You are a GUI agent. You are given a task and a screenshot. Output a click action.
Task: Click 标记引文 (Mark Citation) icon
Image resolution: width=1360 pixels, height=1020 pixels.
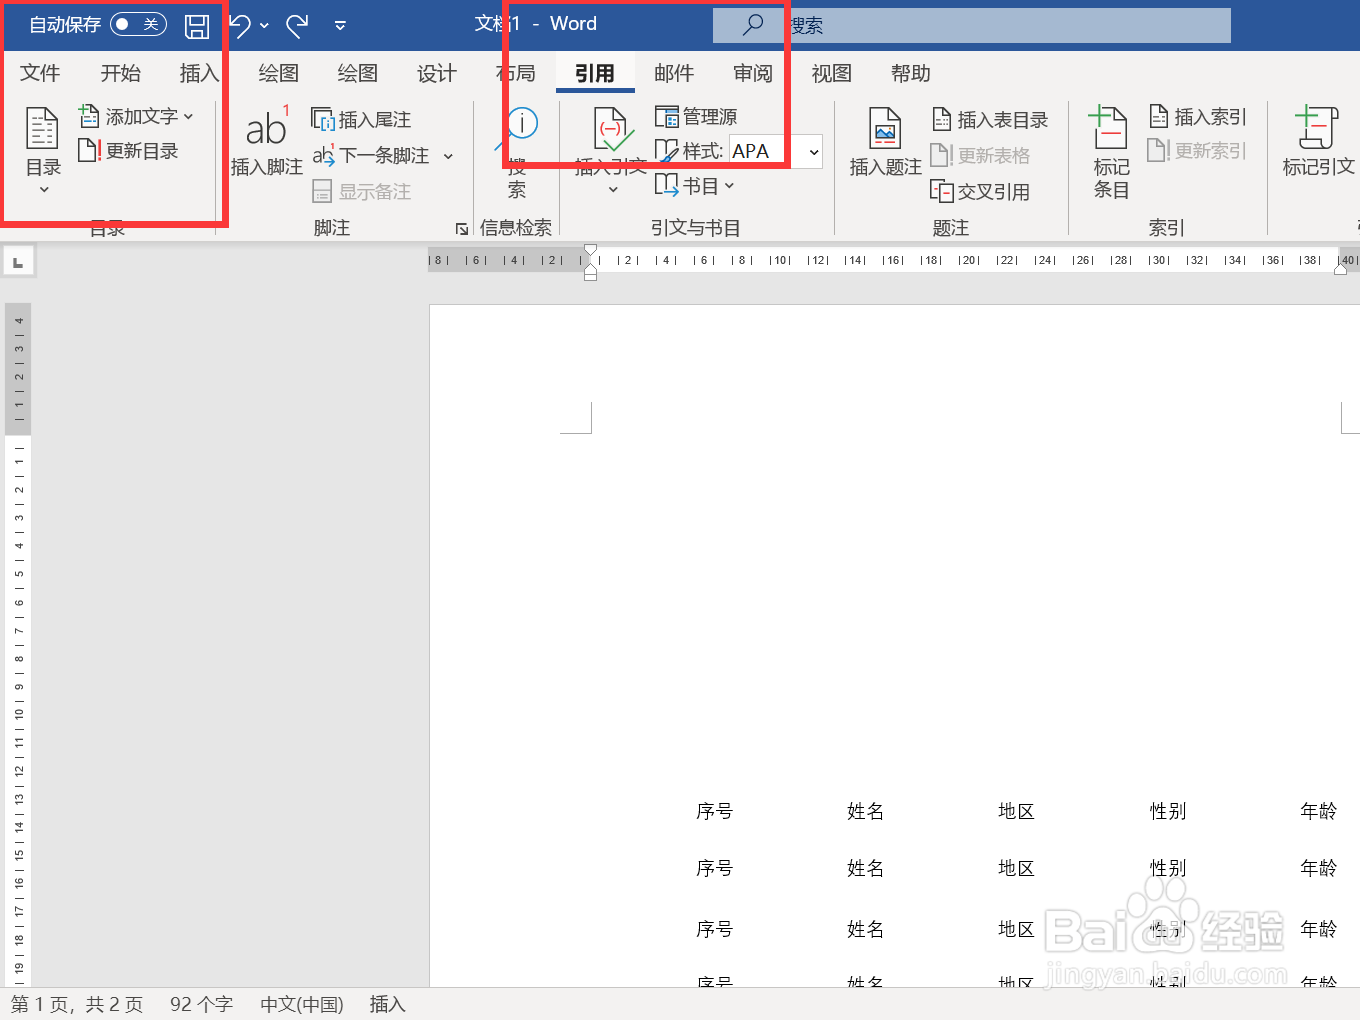1318,128
